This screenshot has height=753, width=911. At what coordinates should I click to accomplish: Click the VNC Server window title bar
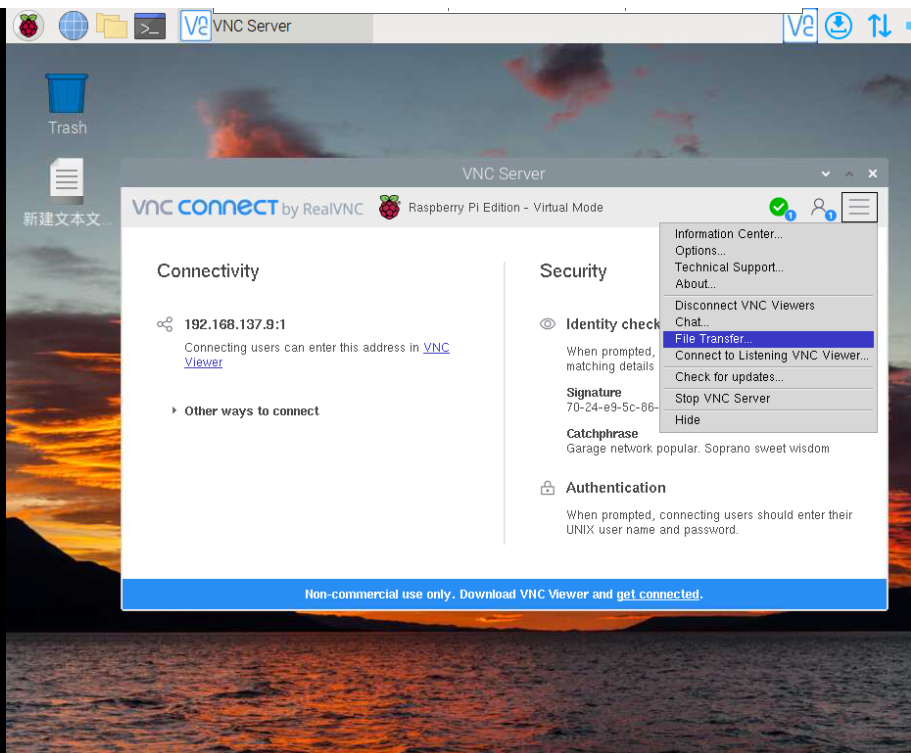click(x=504, y=173)
